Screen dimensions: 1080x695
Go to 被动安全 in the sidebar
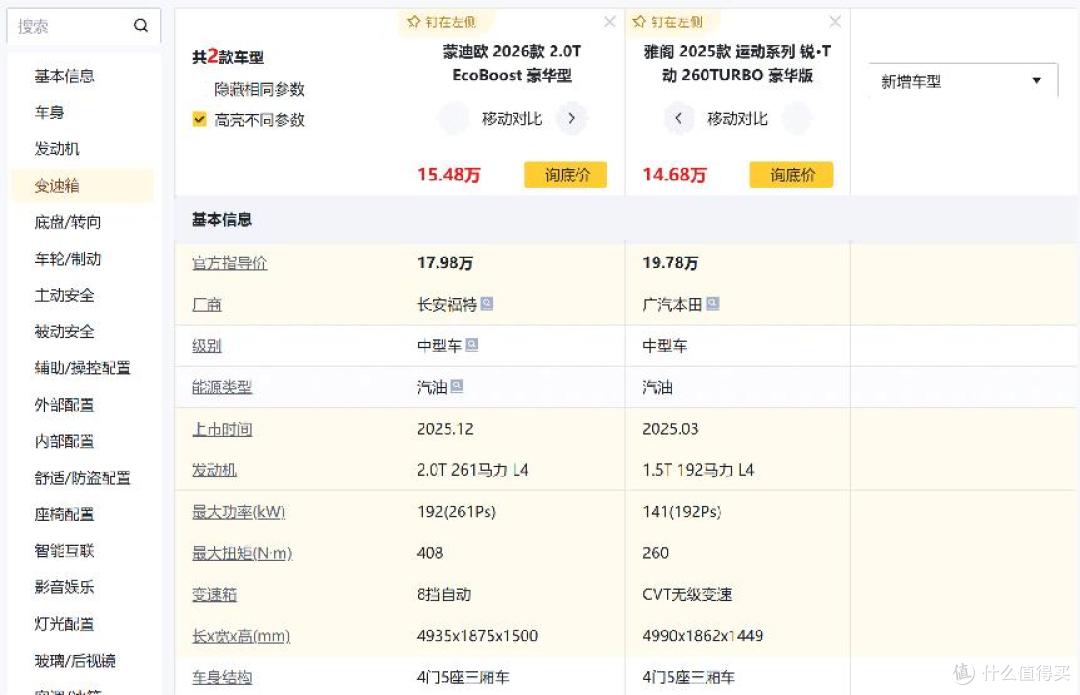tap(64, 331)
